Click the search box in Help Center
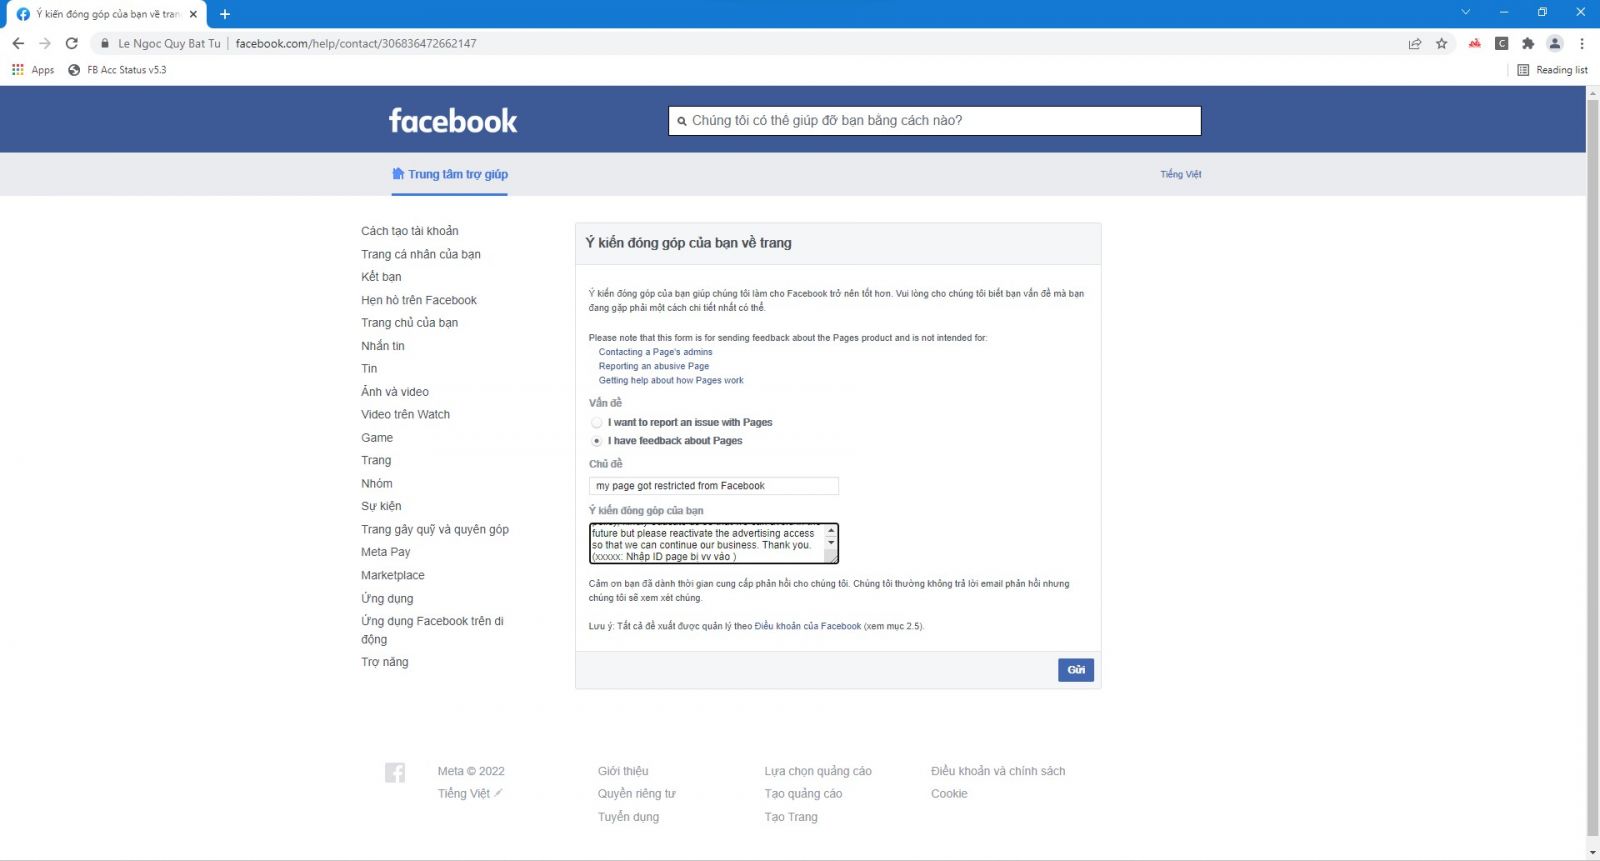 (x=935, y=120)
